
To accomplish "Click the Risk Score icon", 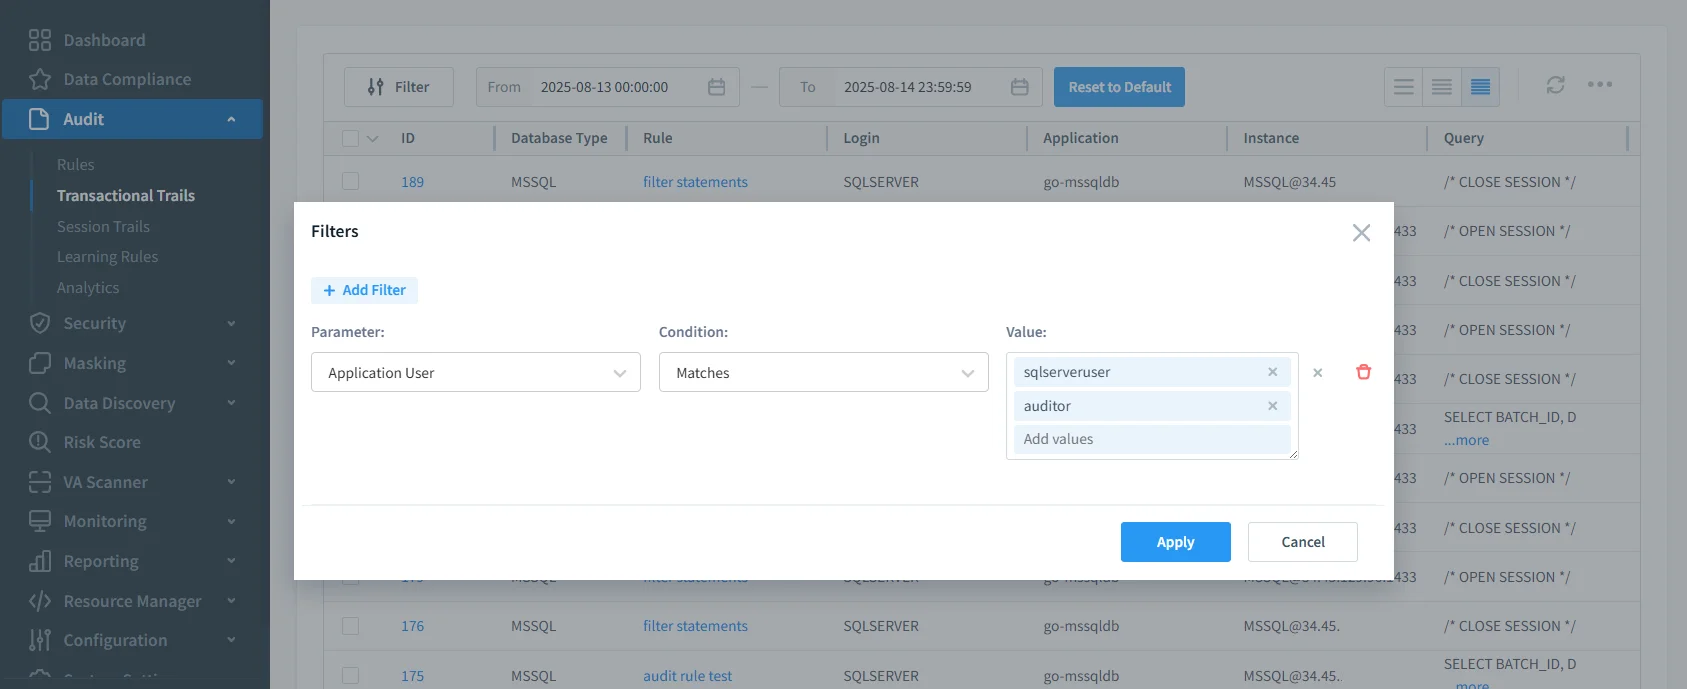I will (40, 442).
